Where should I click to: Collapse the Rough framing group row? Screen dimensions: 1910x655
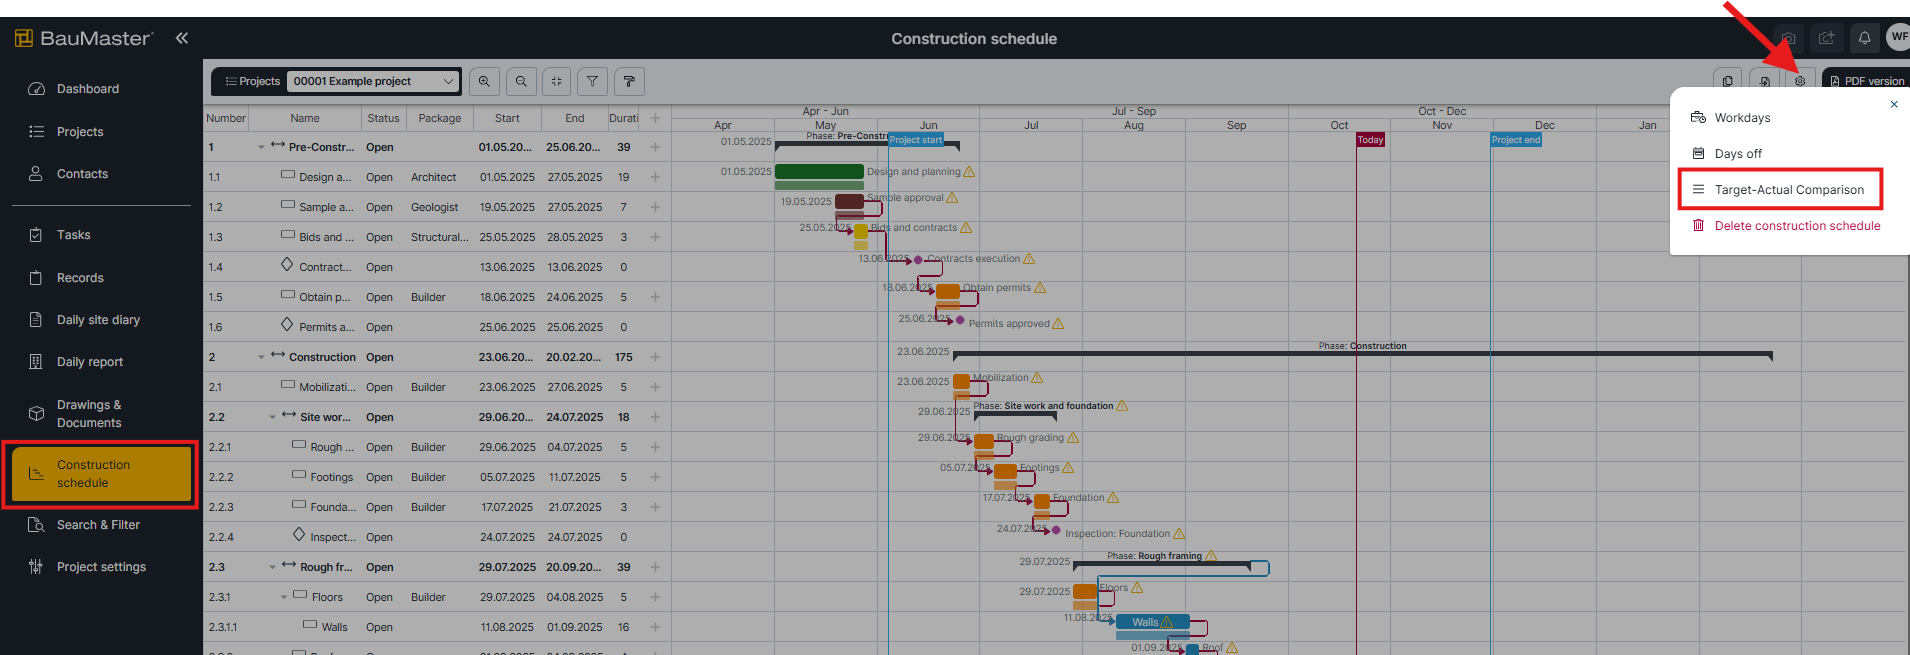(272, 567)
